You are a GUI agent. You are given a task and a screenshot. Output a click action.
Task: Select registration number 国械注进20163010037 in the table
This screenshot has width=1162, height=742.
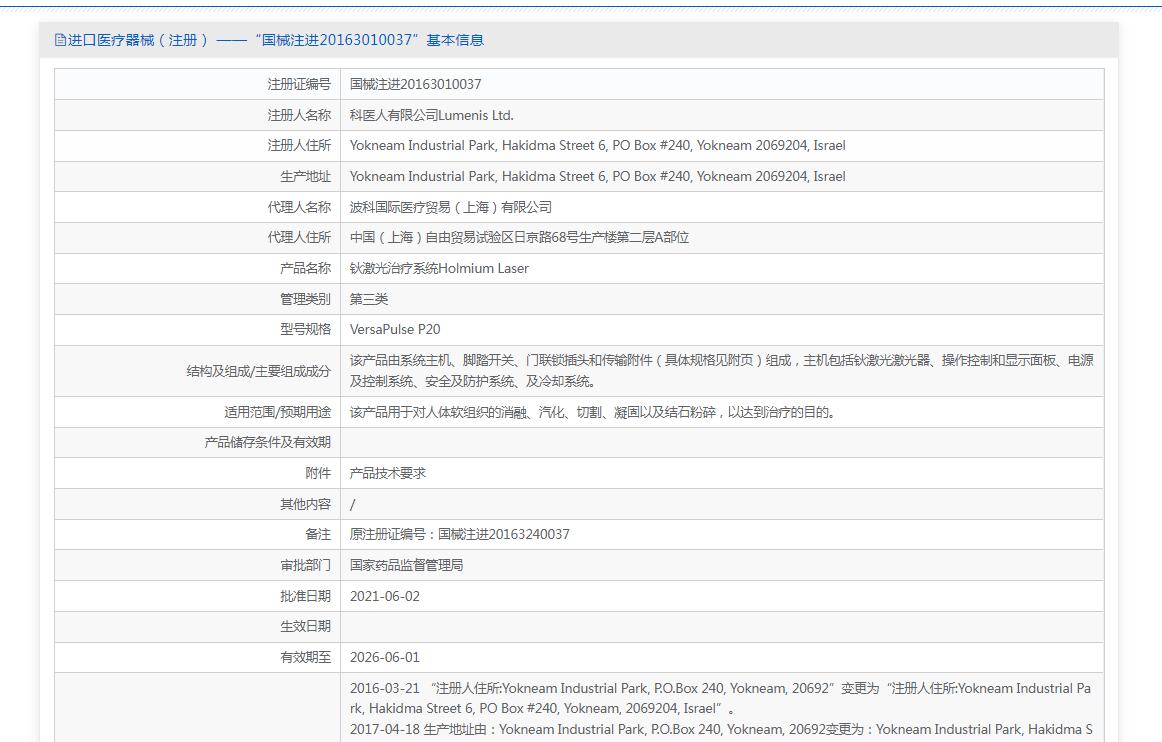coord(415,85)
